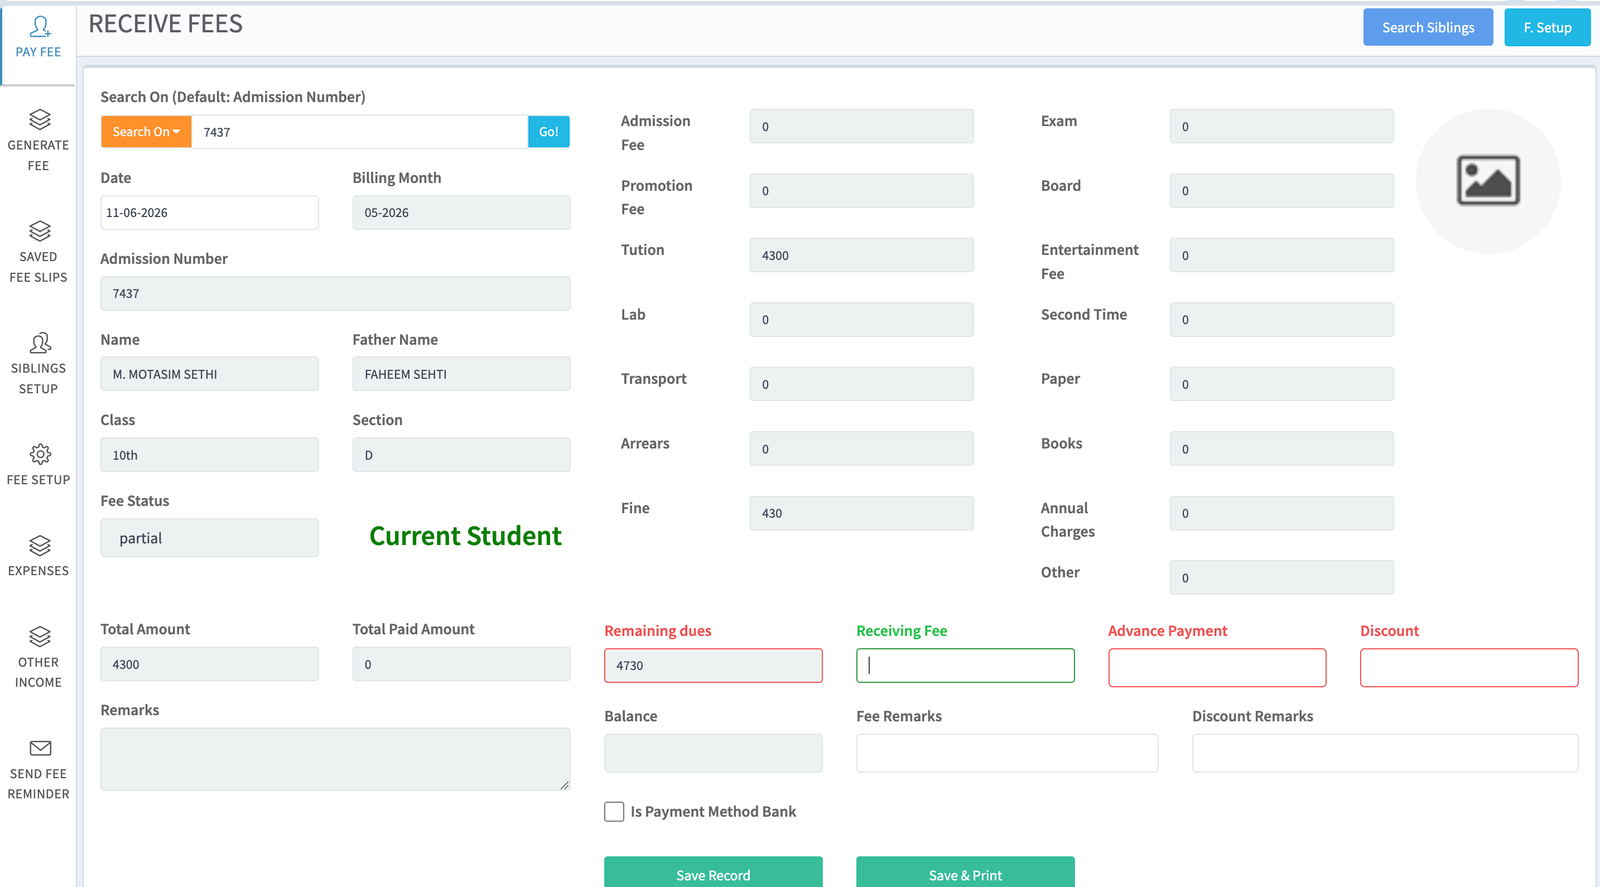
Task: Open the GENERATE FEE menu label
Action: [x=38, y=155]
